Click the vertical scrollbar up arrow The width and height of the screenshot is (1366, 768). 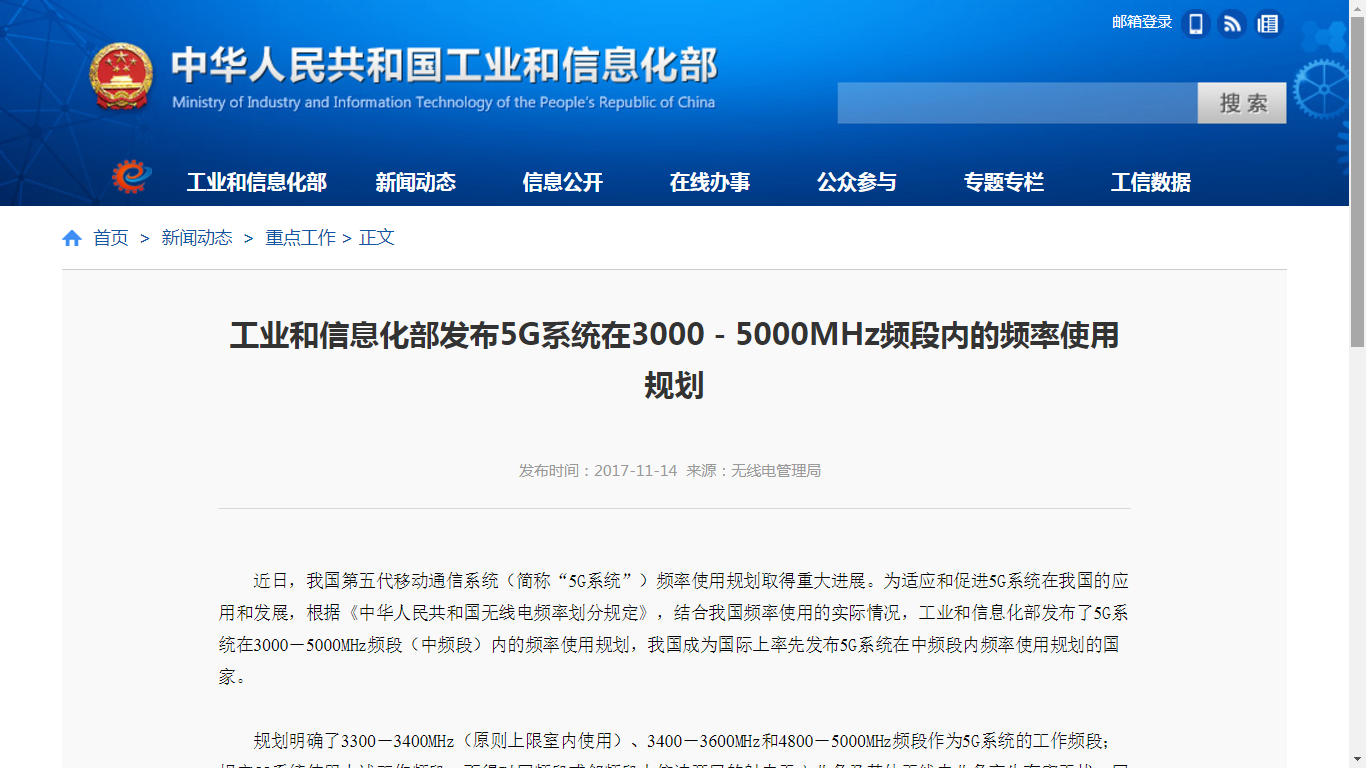[1357, 8]
